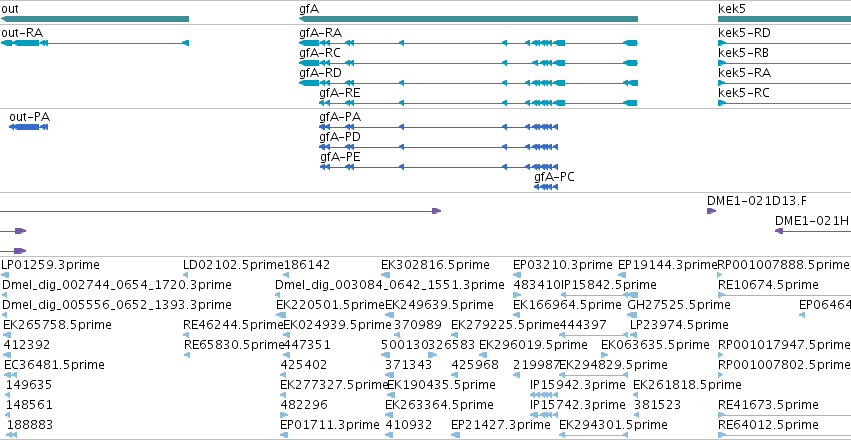Select Dmel_dig_005556_0652_1393.3prime
Screen dimensions: 851x440
coord(117,305)
